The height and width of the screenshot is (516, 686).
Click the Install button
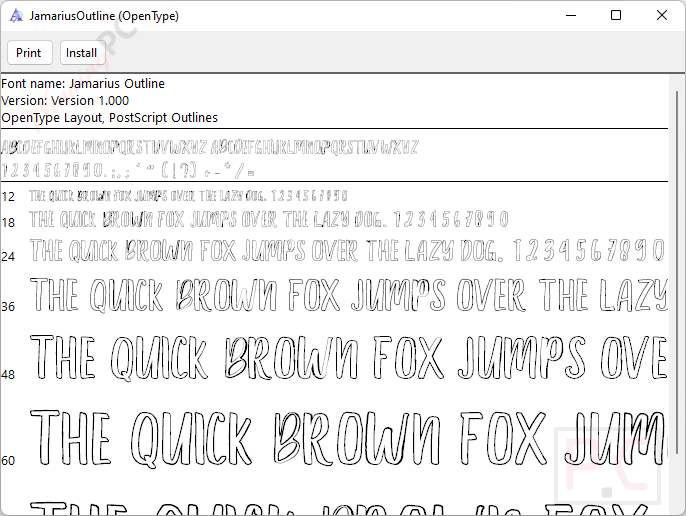[x=82, y=53]
